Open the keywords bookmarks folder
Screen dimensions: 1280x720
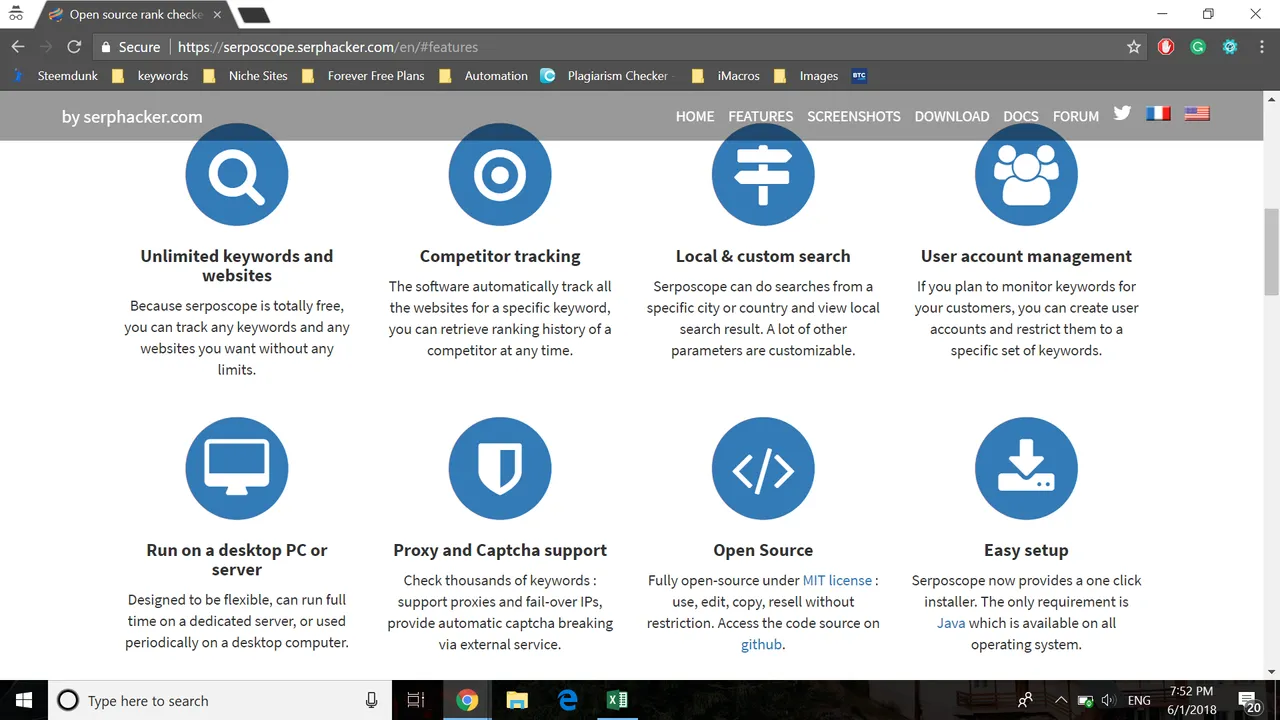[x=150, y=75]
